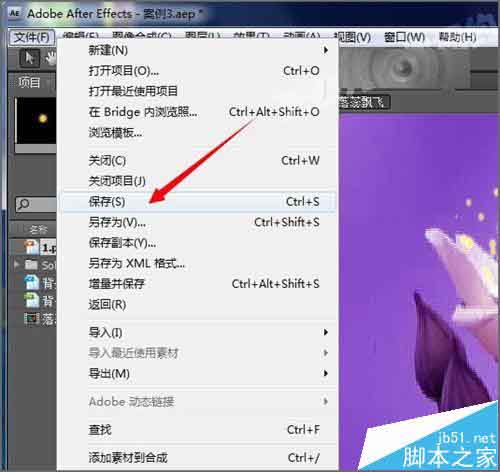Click the After Effects app icon
The image size is (500, 472).
(14, 13)
